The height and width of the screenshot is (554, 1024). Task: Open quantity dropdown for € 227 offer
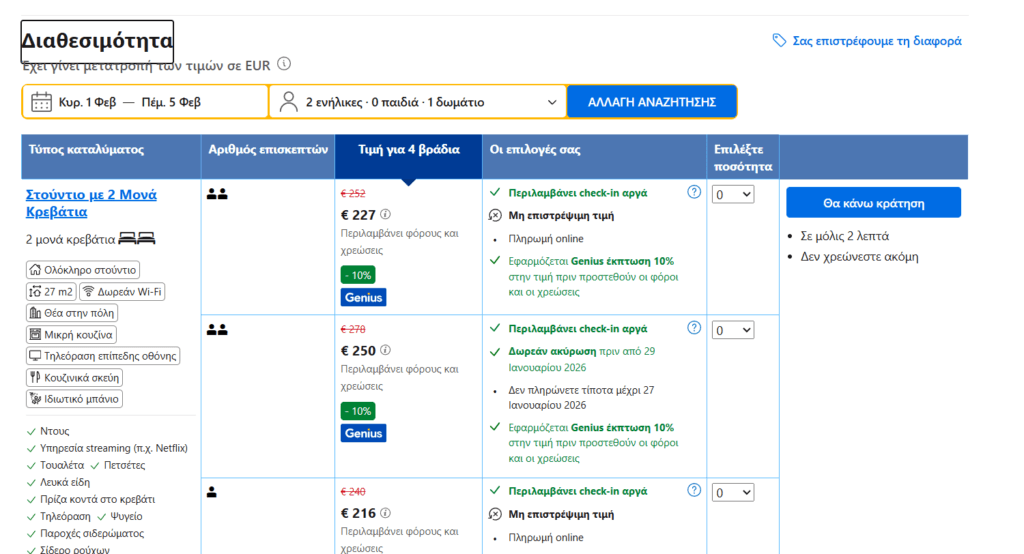click(x=733, y=195)
